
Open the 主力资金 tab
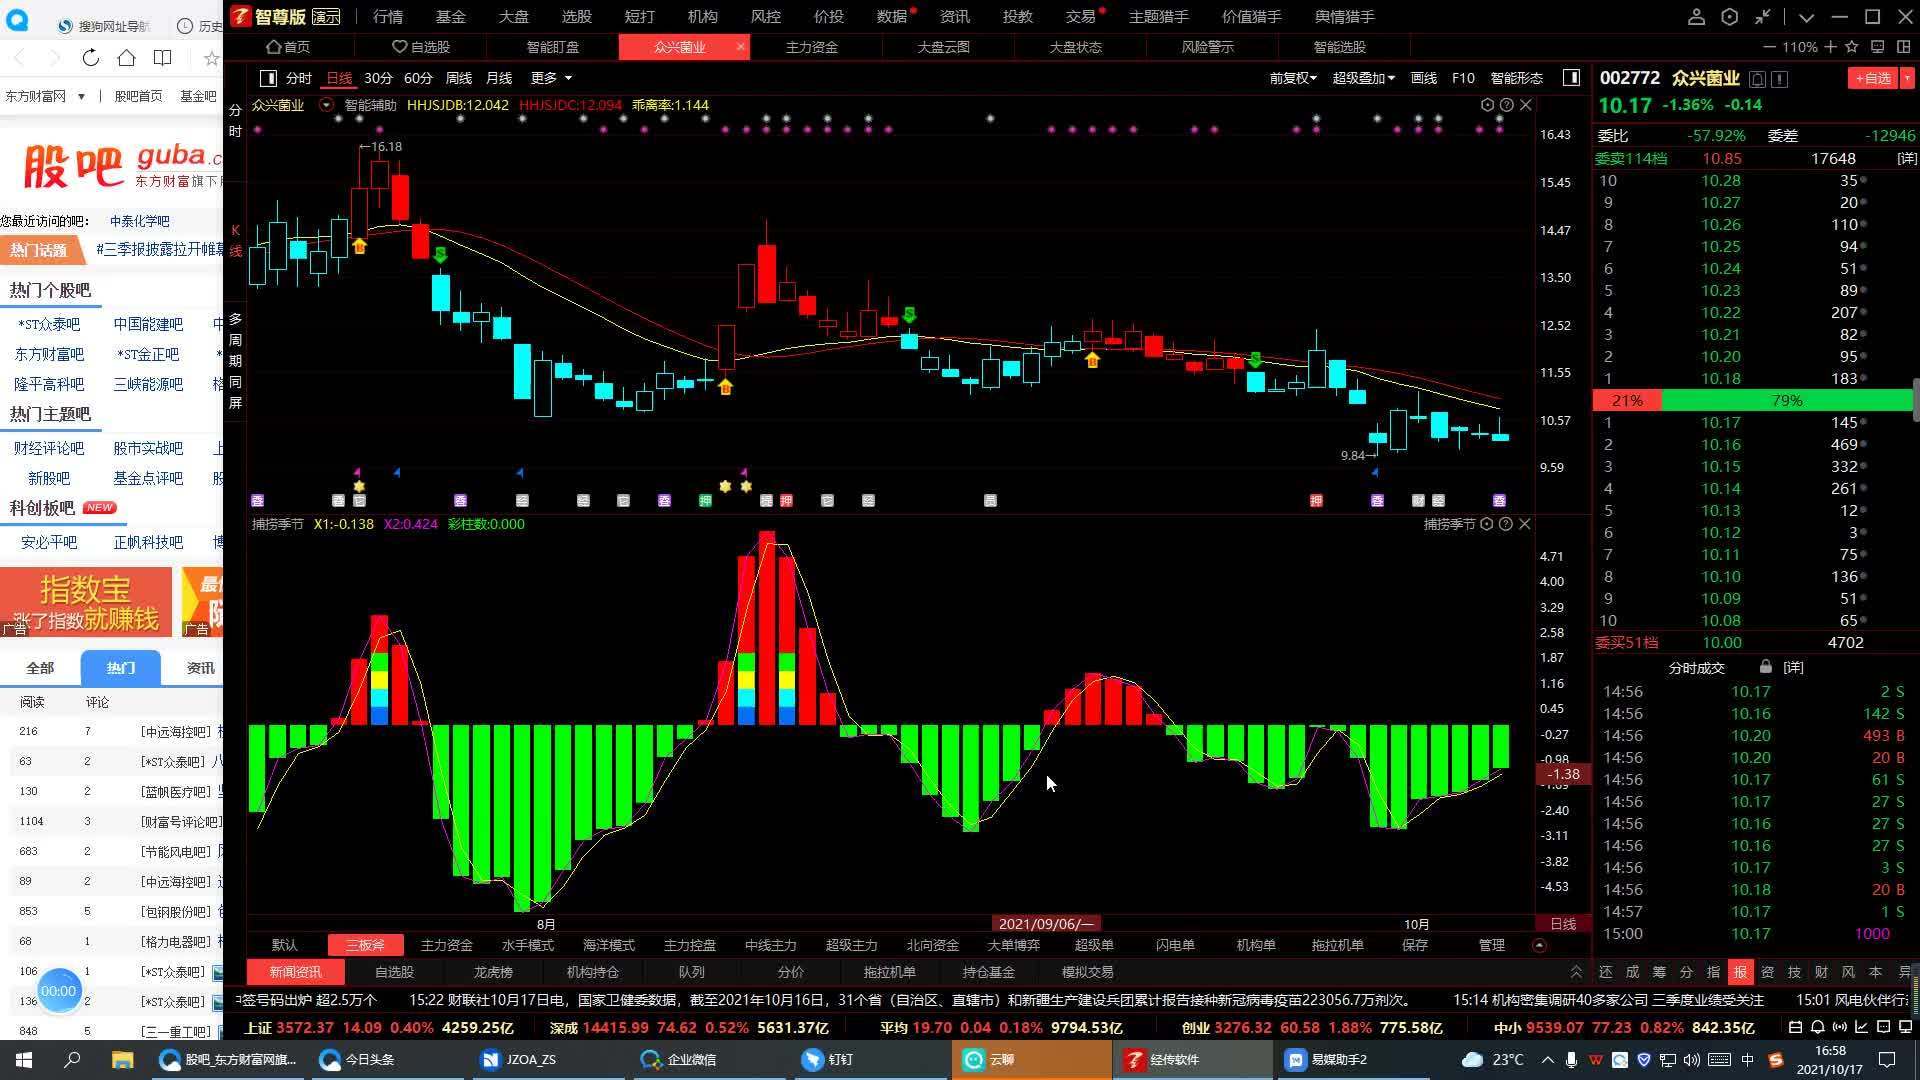(811, 47)
